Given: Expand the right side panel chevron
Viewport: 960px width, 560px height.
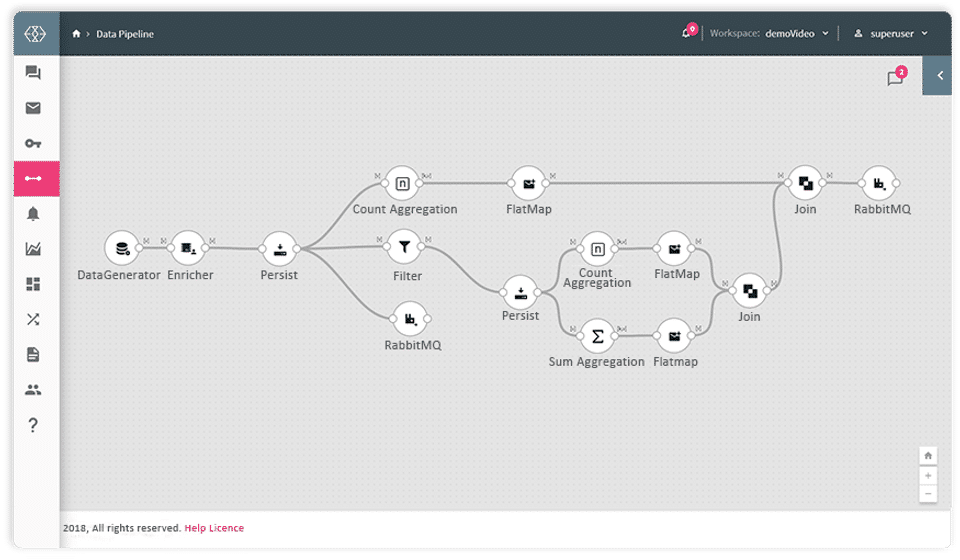Looking at the screenshot, I should [x=937, y=76].
